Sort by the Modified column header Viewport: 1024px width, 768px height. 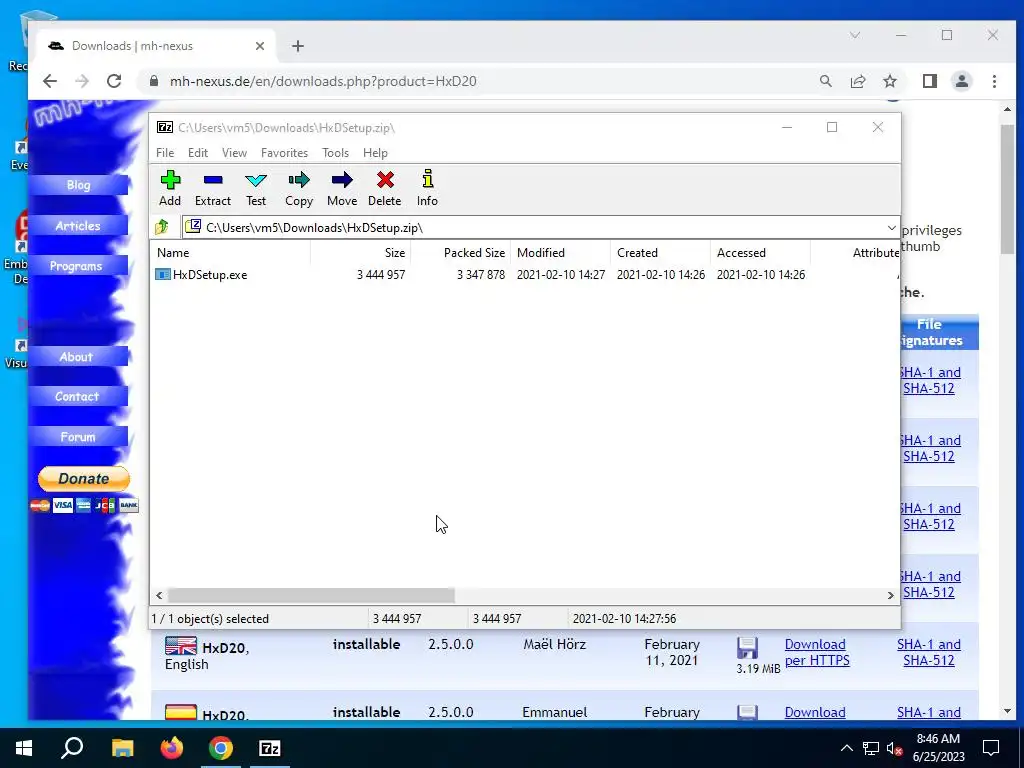[x=560, y=253]
